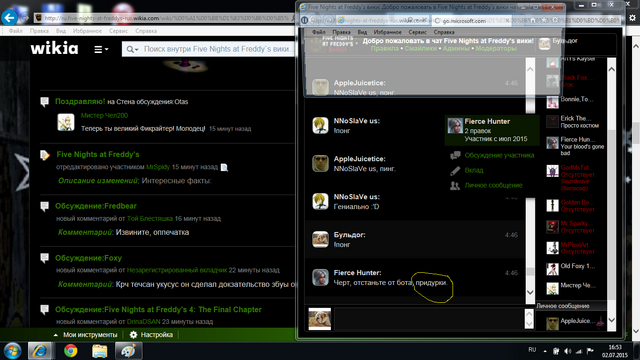This screenshot has width=640, height=360.
Task: Open the Вид menu in chat window
Action: [362, 32]
